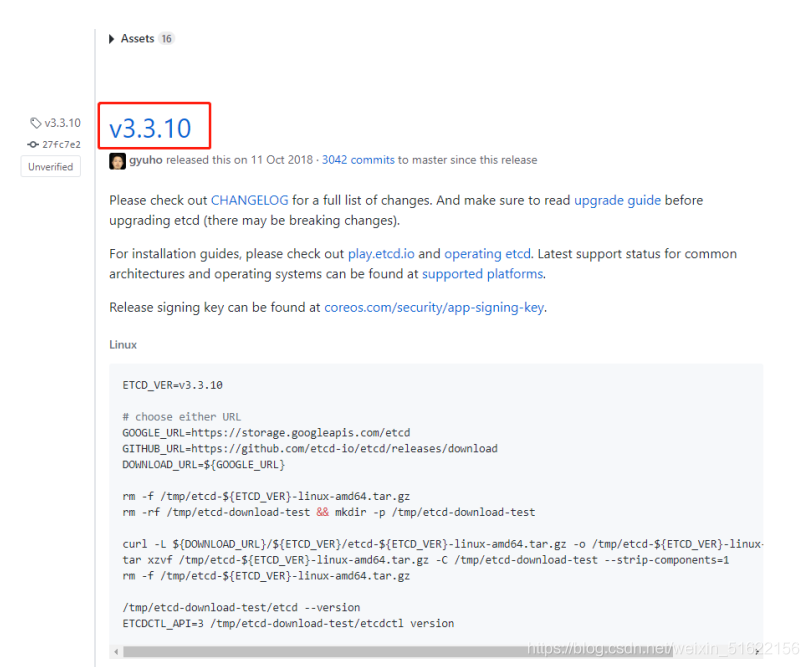Open the v3.3.10 tag link in sidebar

(x=62, y=123)
